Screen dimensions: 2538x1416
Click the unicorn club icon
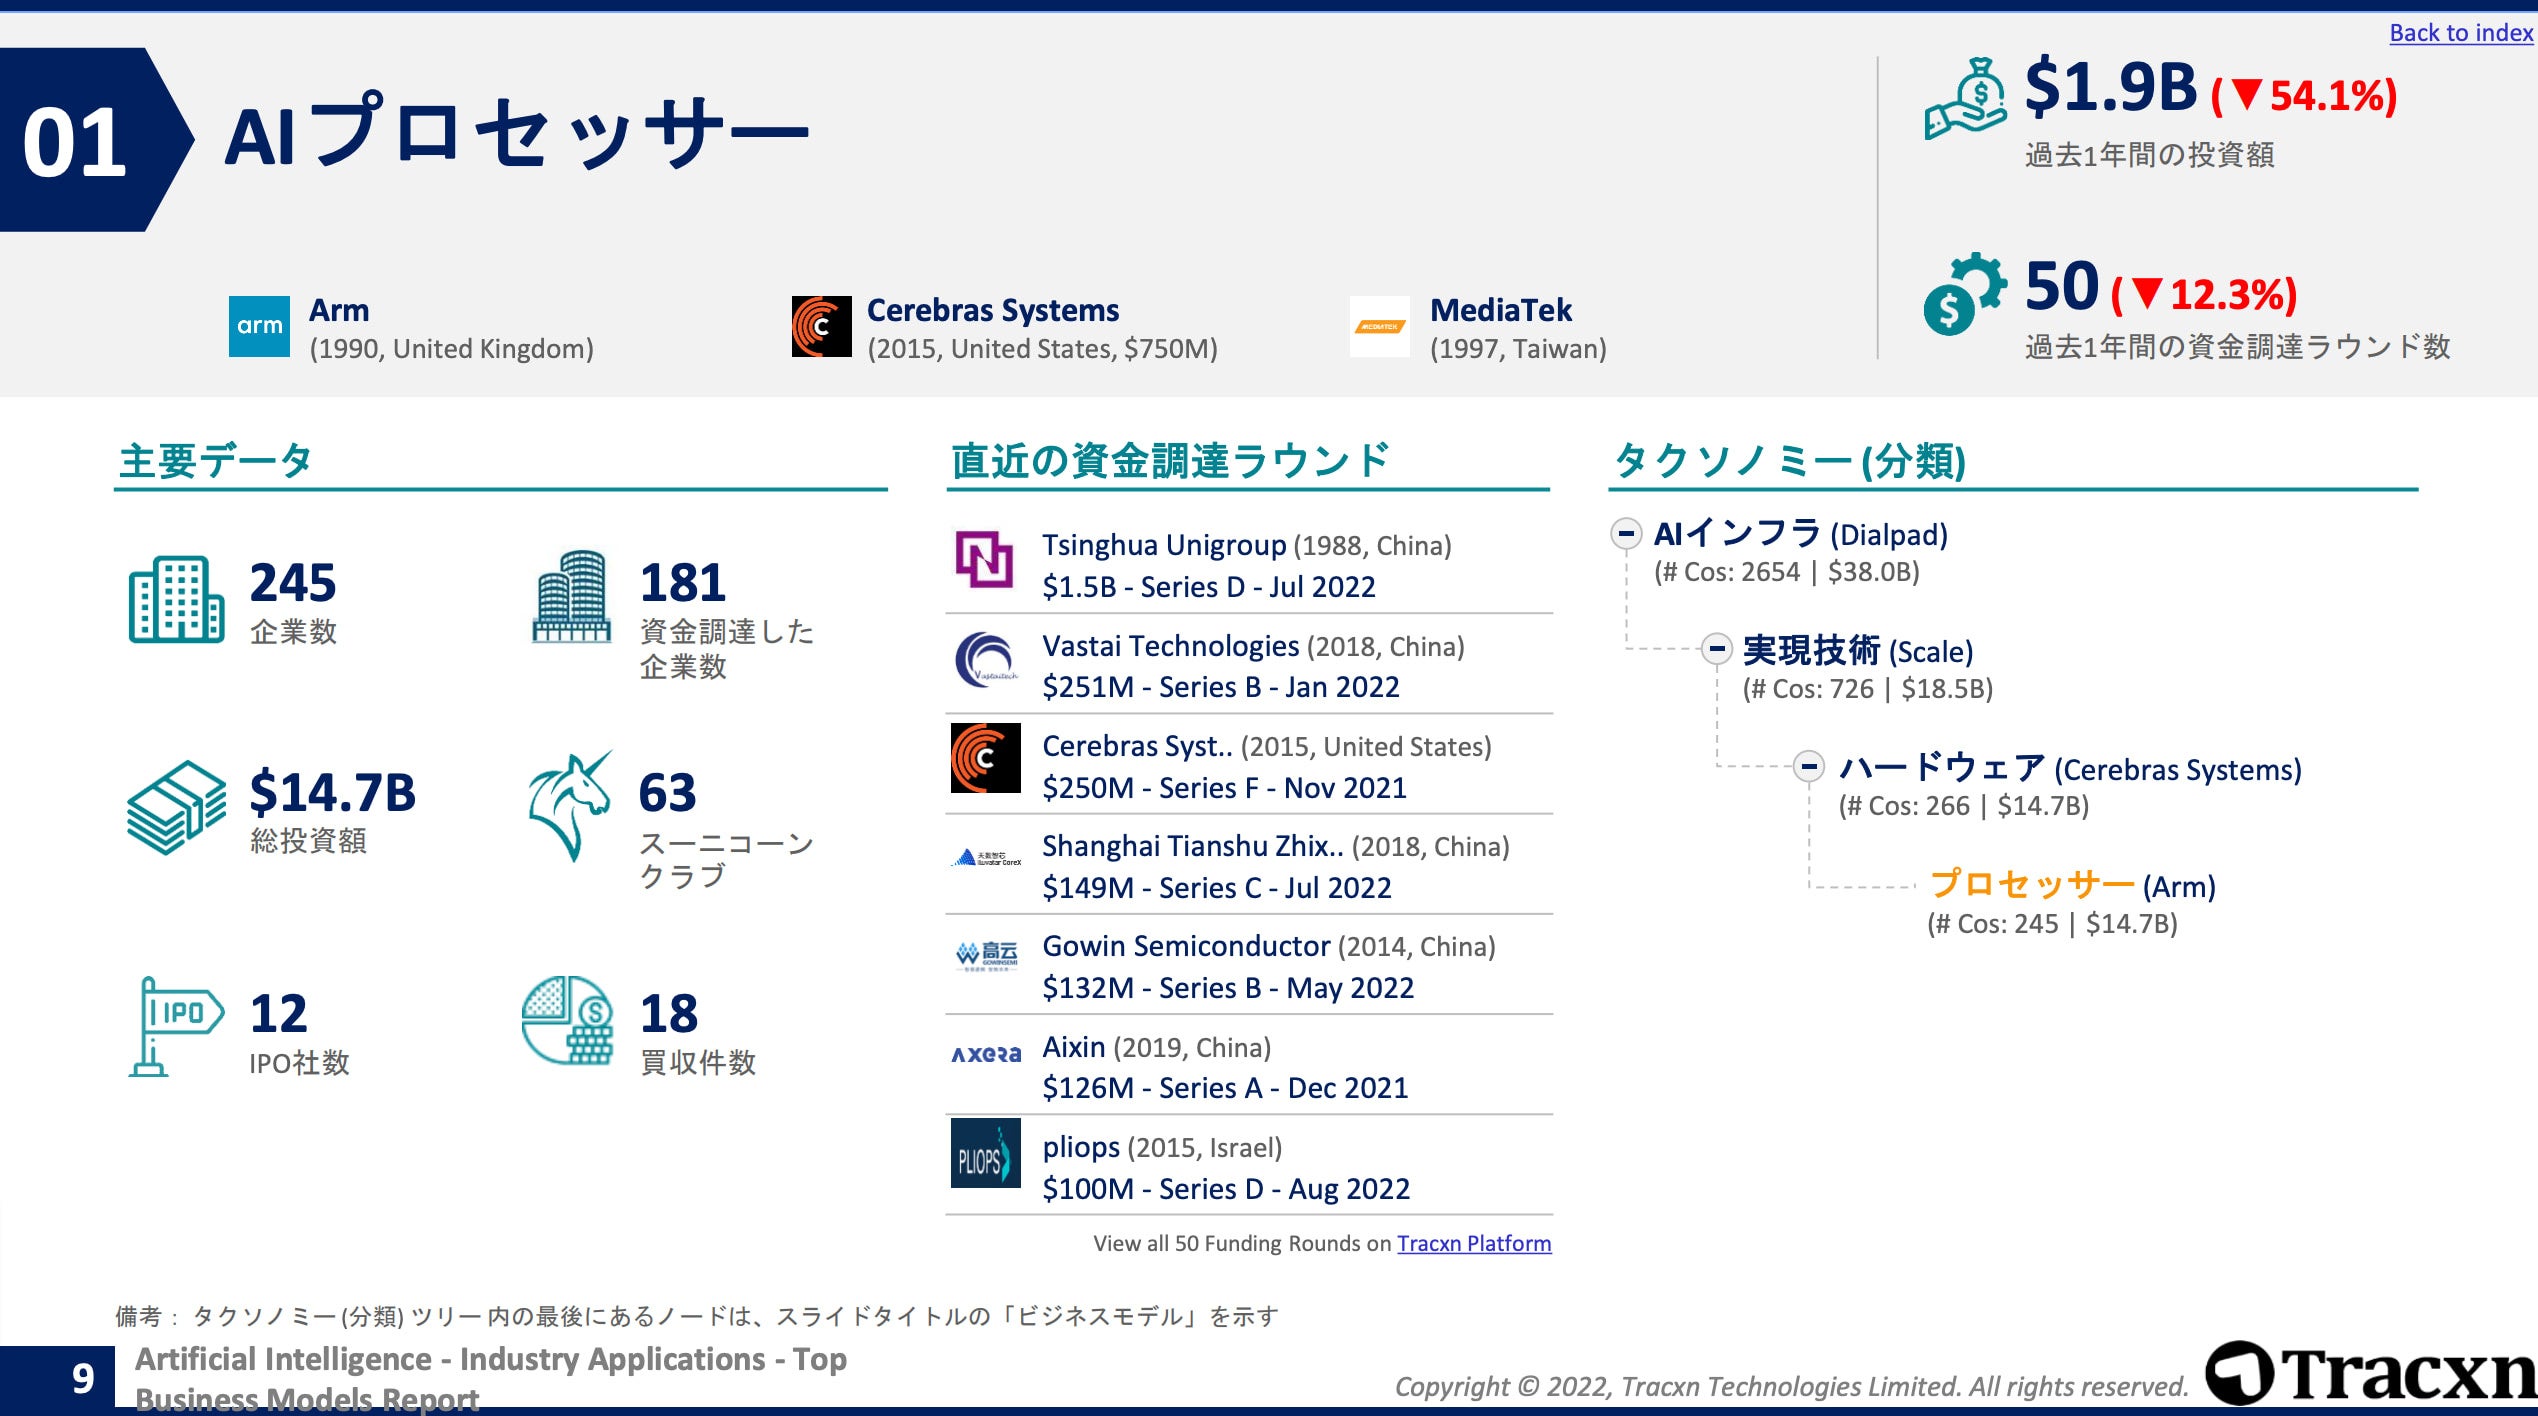pos(570,806)
